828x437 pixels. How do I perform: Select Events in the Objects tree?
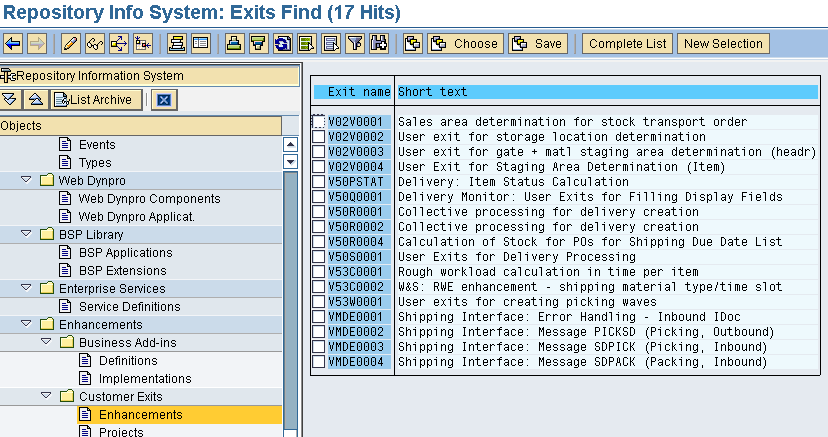click(x=97, y=145)
